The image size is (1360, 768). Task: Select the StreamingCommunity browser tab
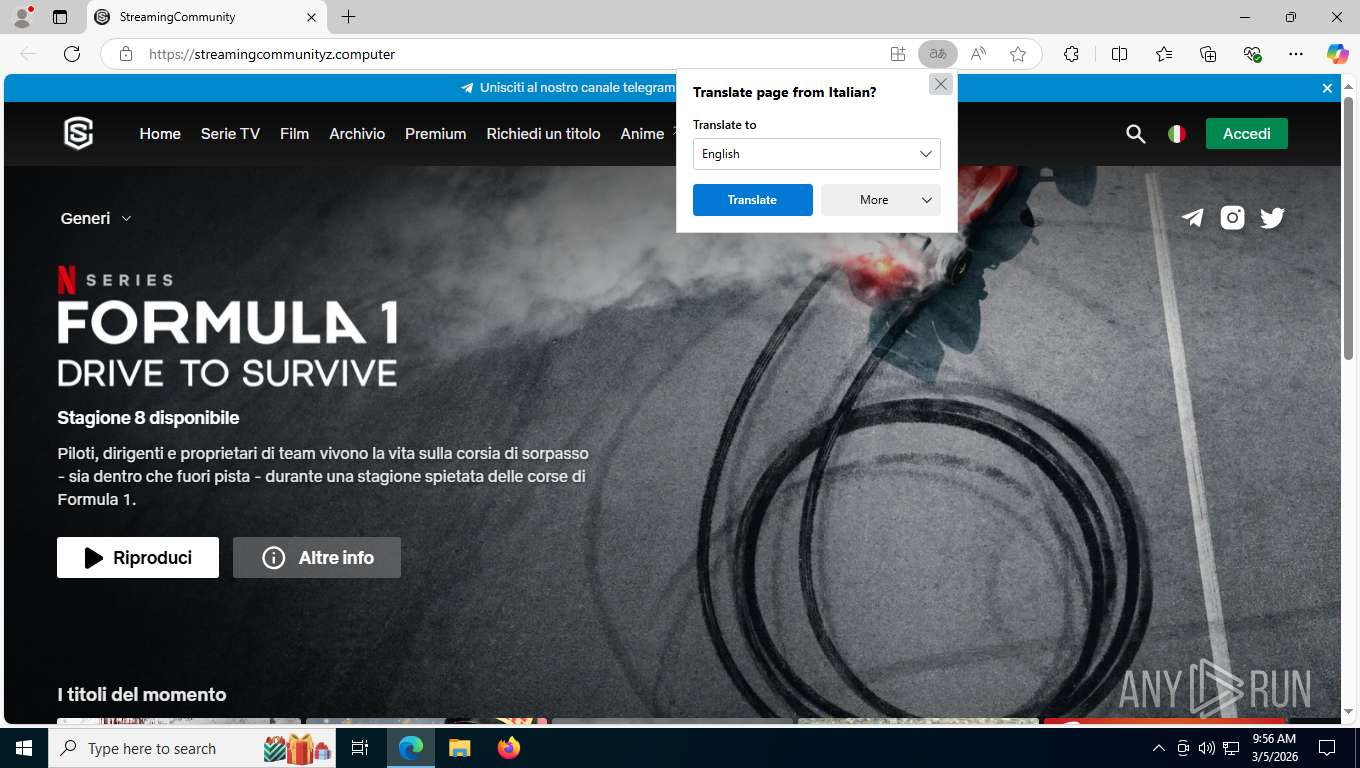[206, 17]
